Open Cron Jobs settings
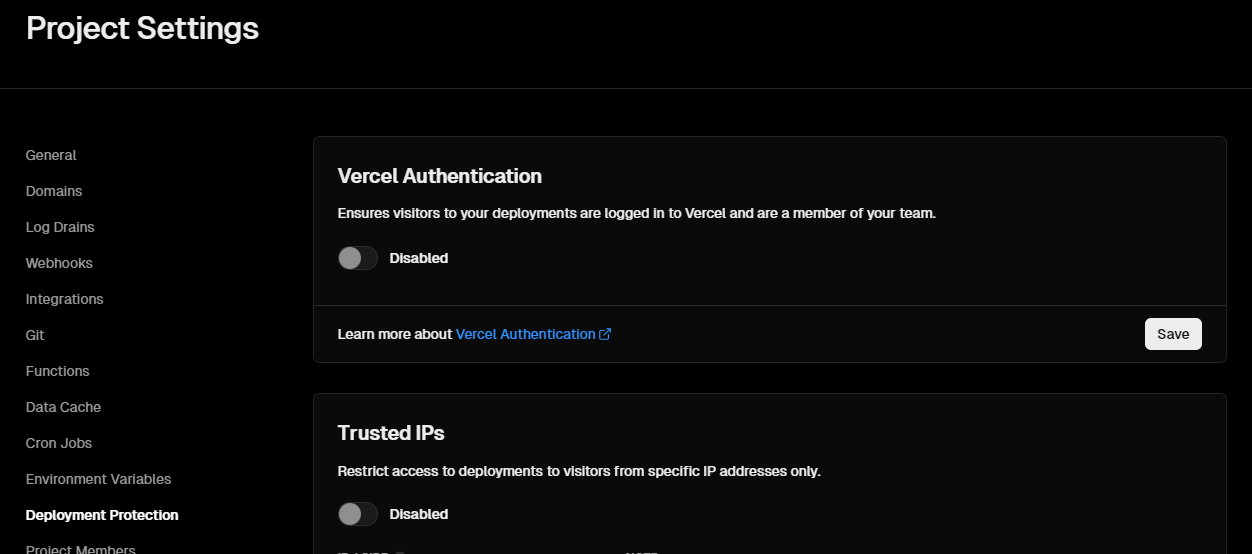Screen dimensions: 1252x554 pyautogui.click(x=59, y=443)
